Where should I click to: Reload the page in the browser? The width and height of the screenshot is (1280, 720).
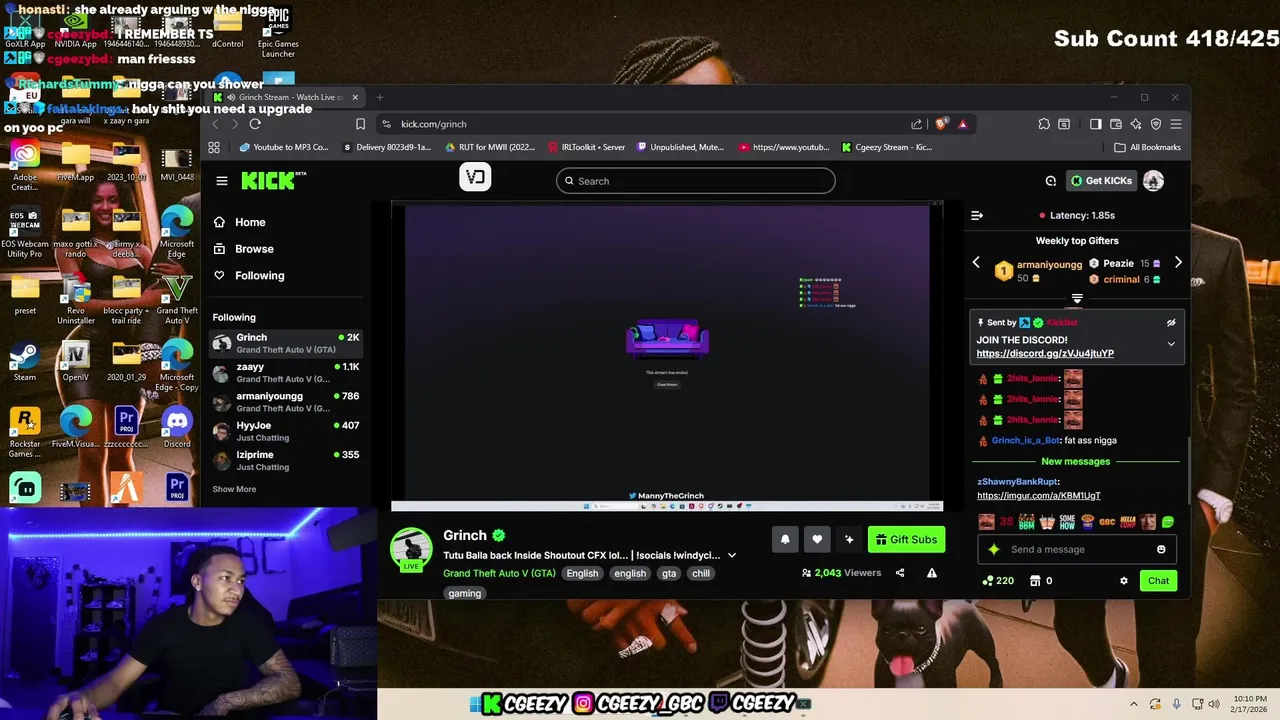point(255,124)
